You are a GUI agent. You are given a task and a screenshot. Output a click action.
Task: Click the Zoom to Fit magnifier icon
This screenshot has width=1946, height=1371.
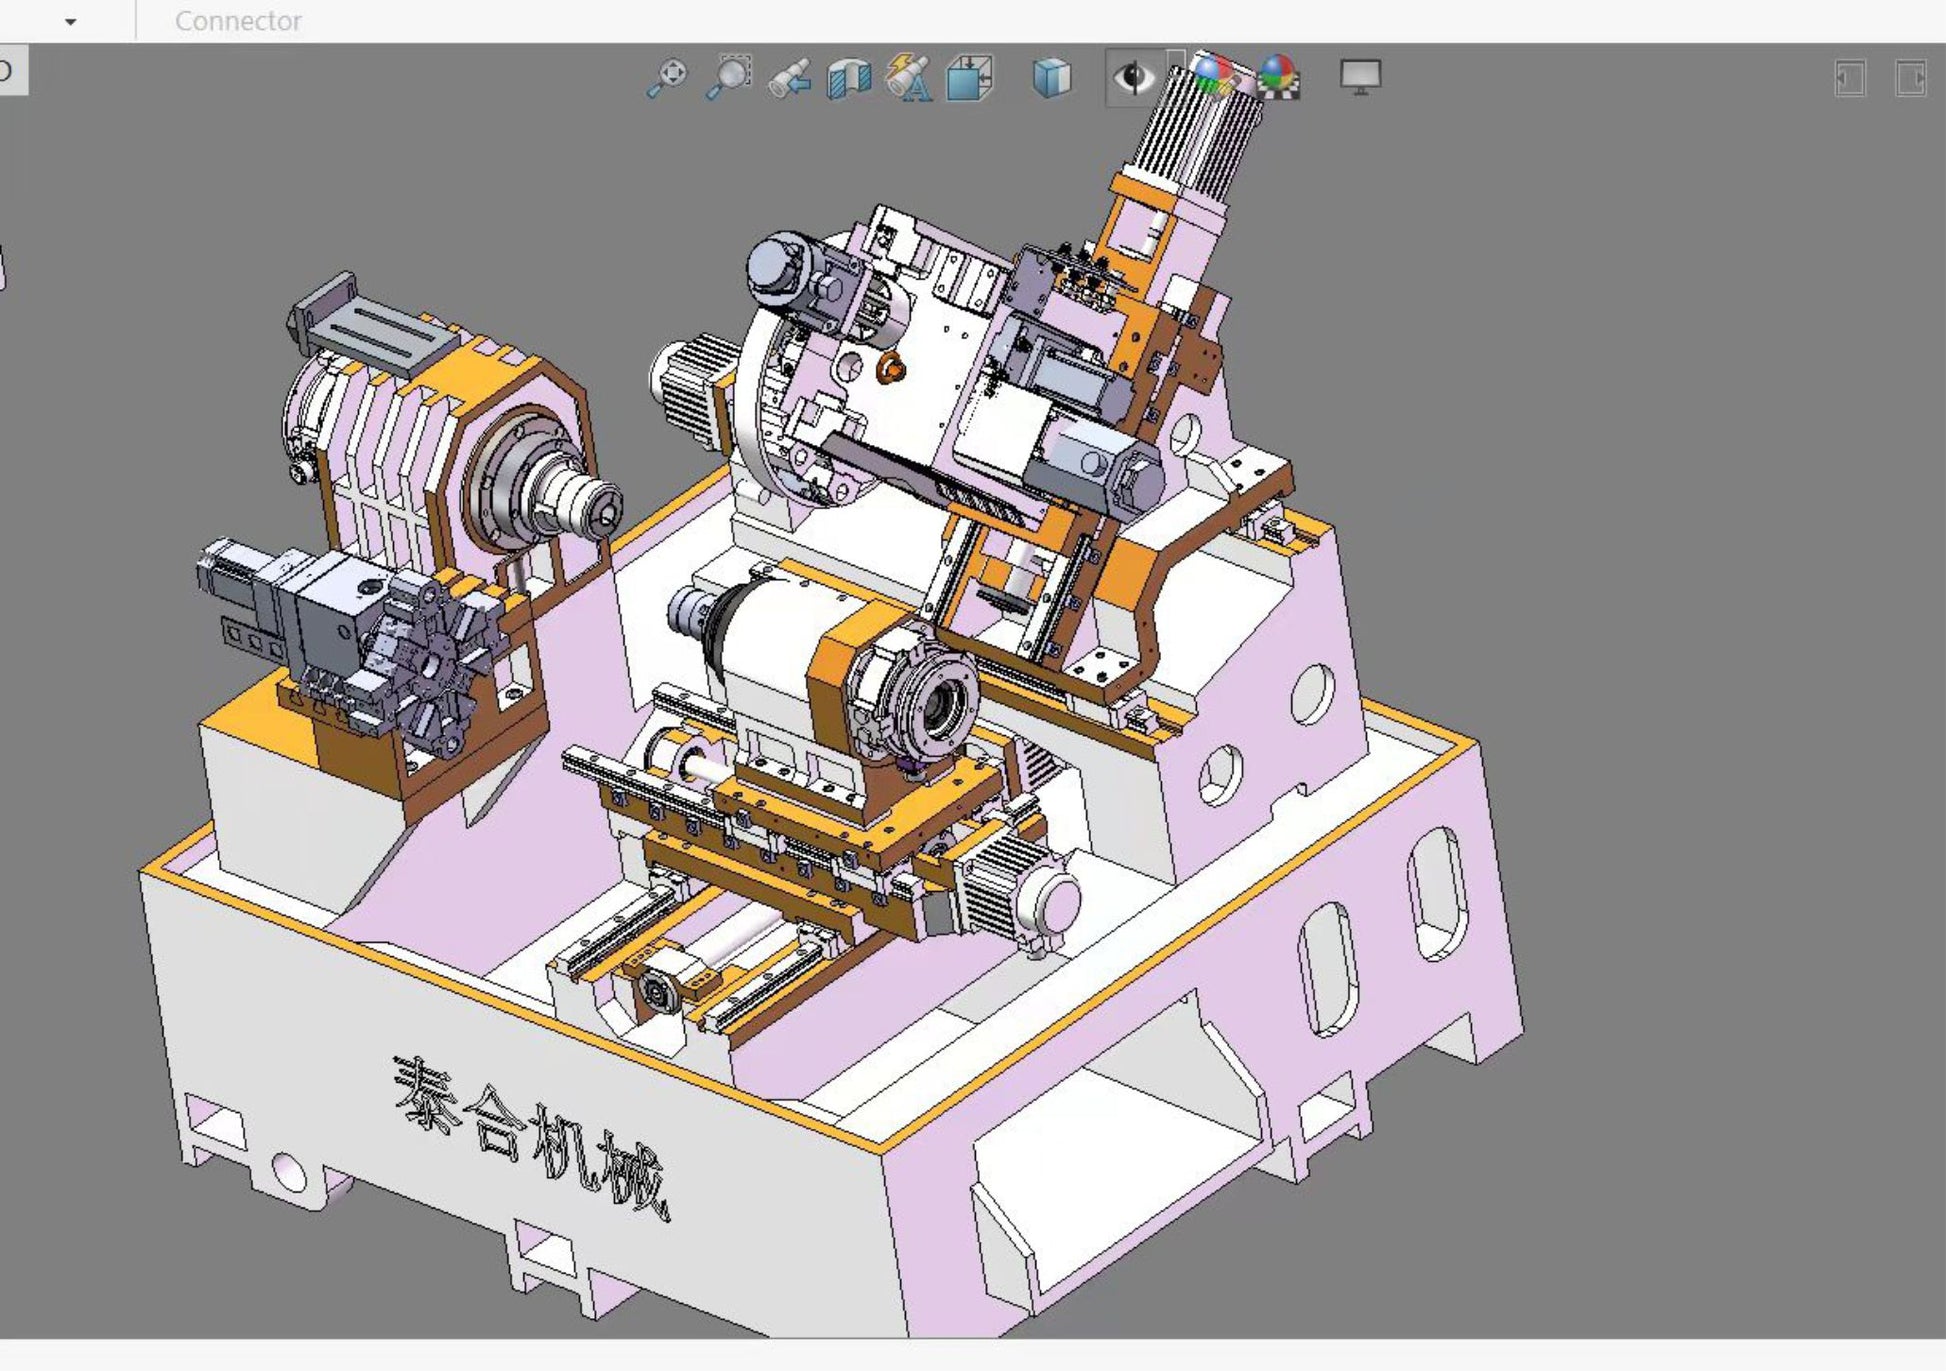tap(667, 77)
